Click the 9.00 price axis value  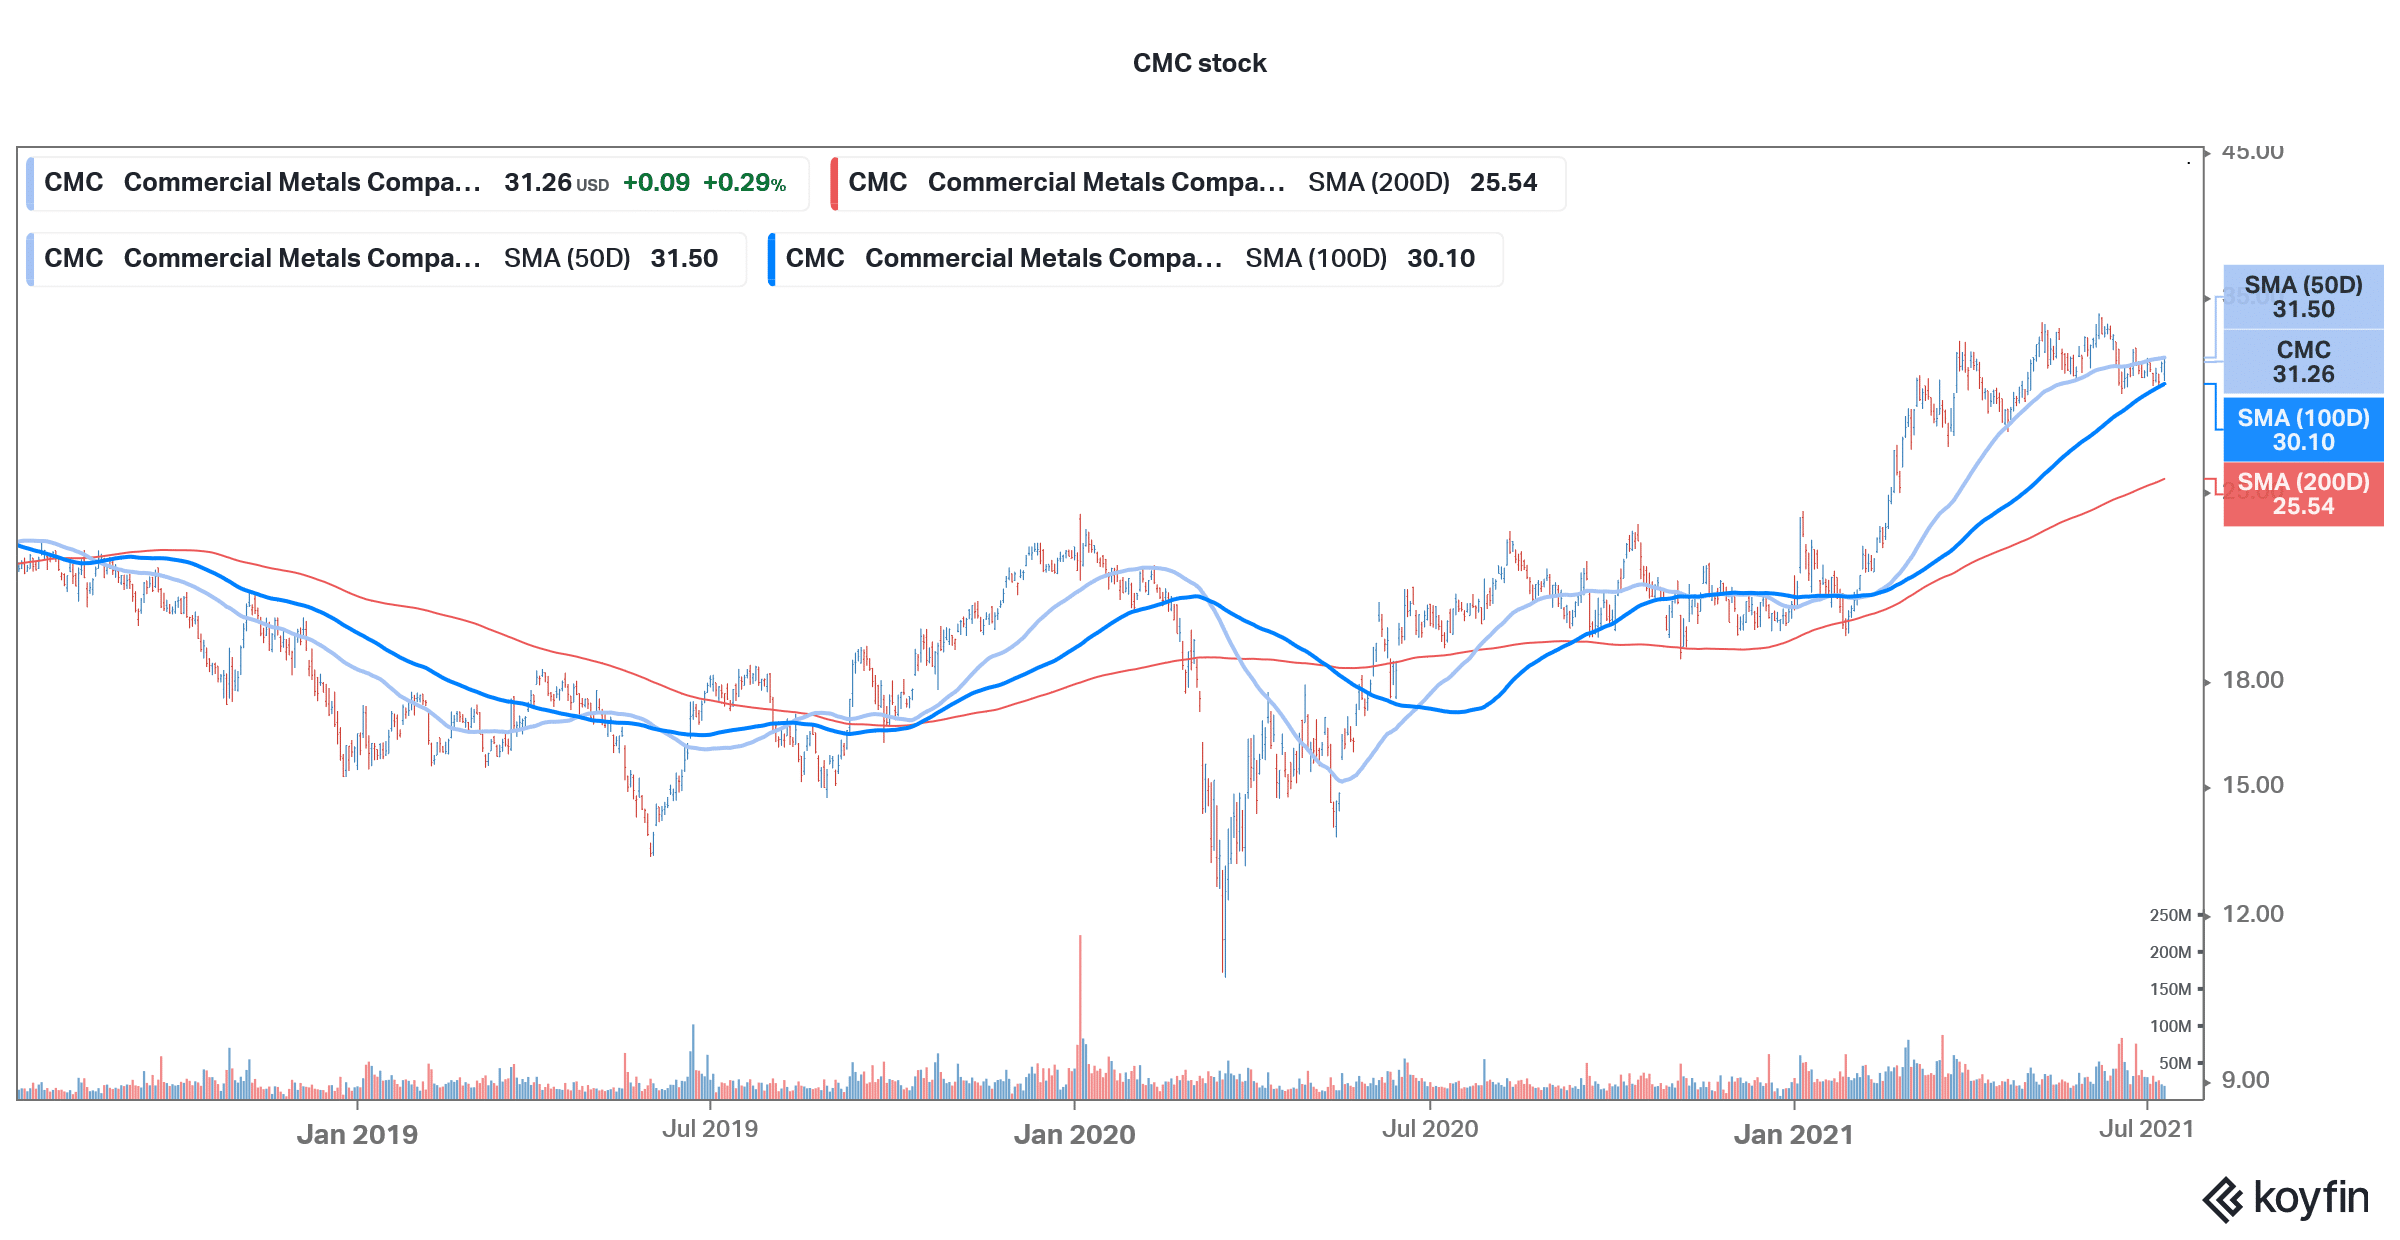click(x=2246, y=1080)
